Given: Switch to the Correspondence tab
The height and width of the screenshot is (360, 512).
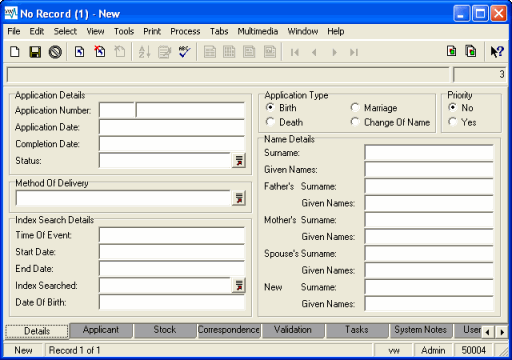Looking at the screenshot, I should tap(229, 330).
